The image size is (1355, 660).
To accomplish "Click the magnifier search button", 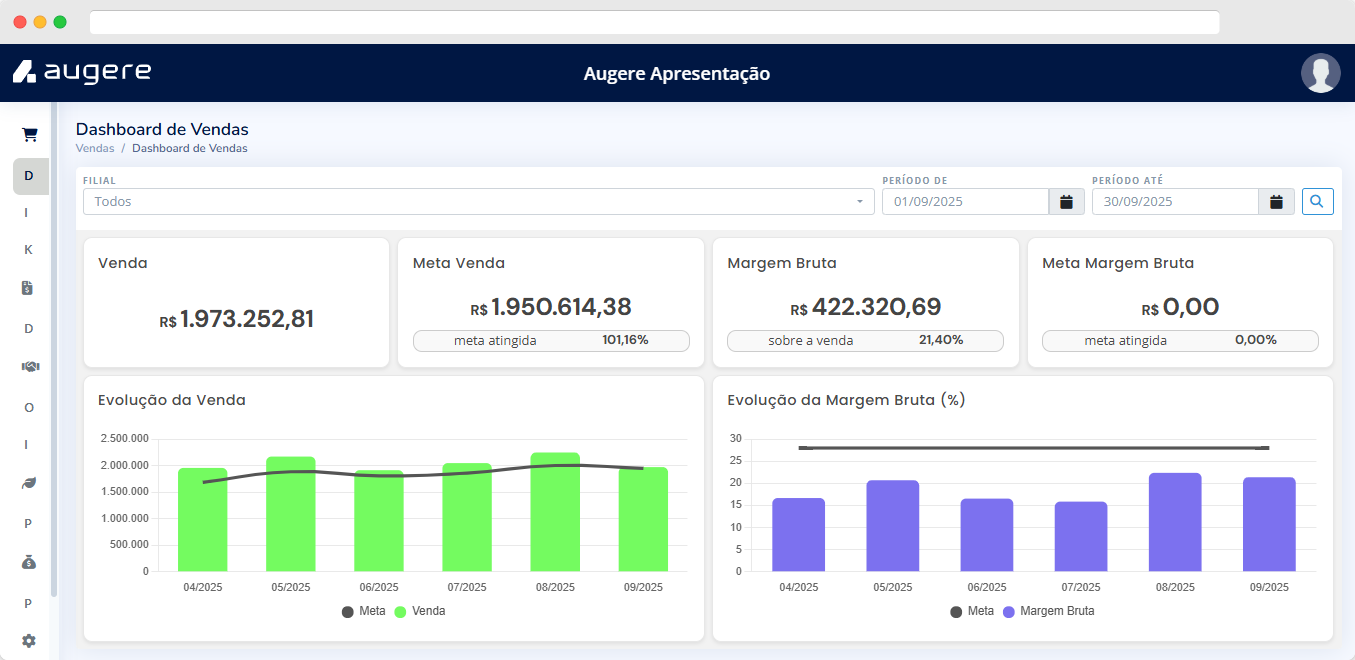I will (1317, 202).
